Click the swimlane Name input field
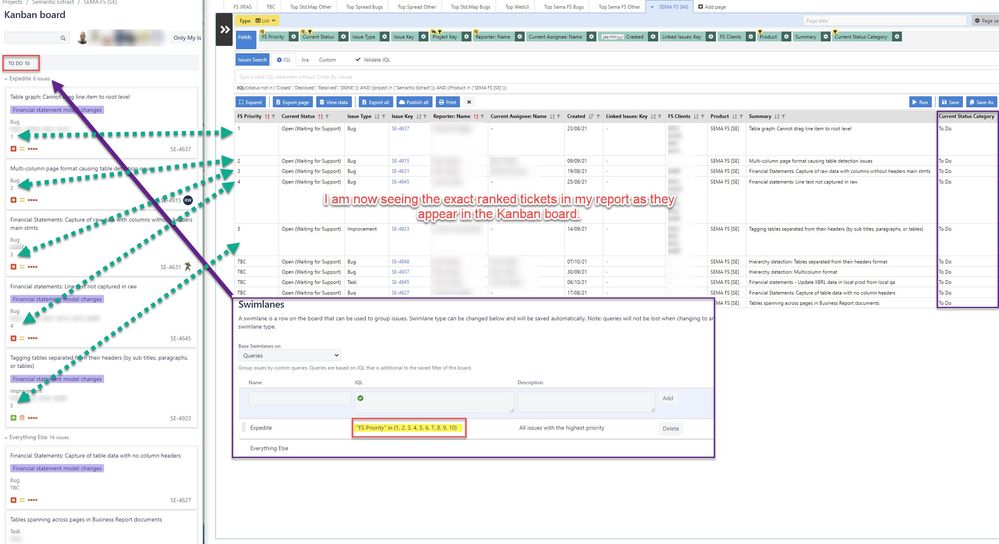This screenshot has width=999, height=544. [x=299, y=399]
